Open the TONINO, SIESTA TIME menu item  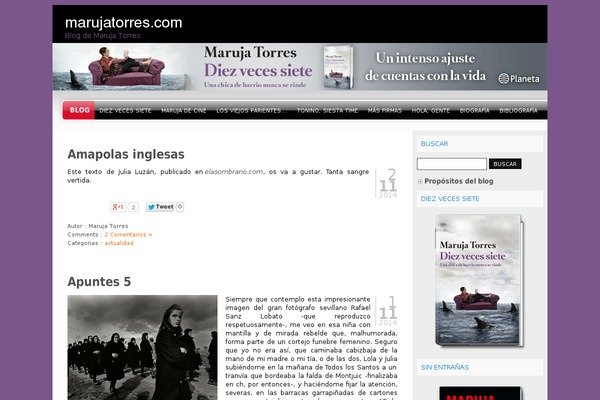point(327,111)
